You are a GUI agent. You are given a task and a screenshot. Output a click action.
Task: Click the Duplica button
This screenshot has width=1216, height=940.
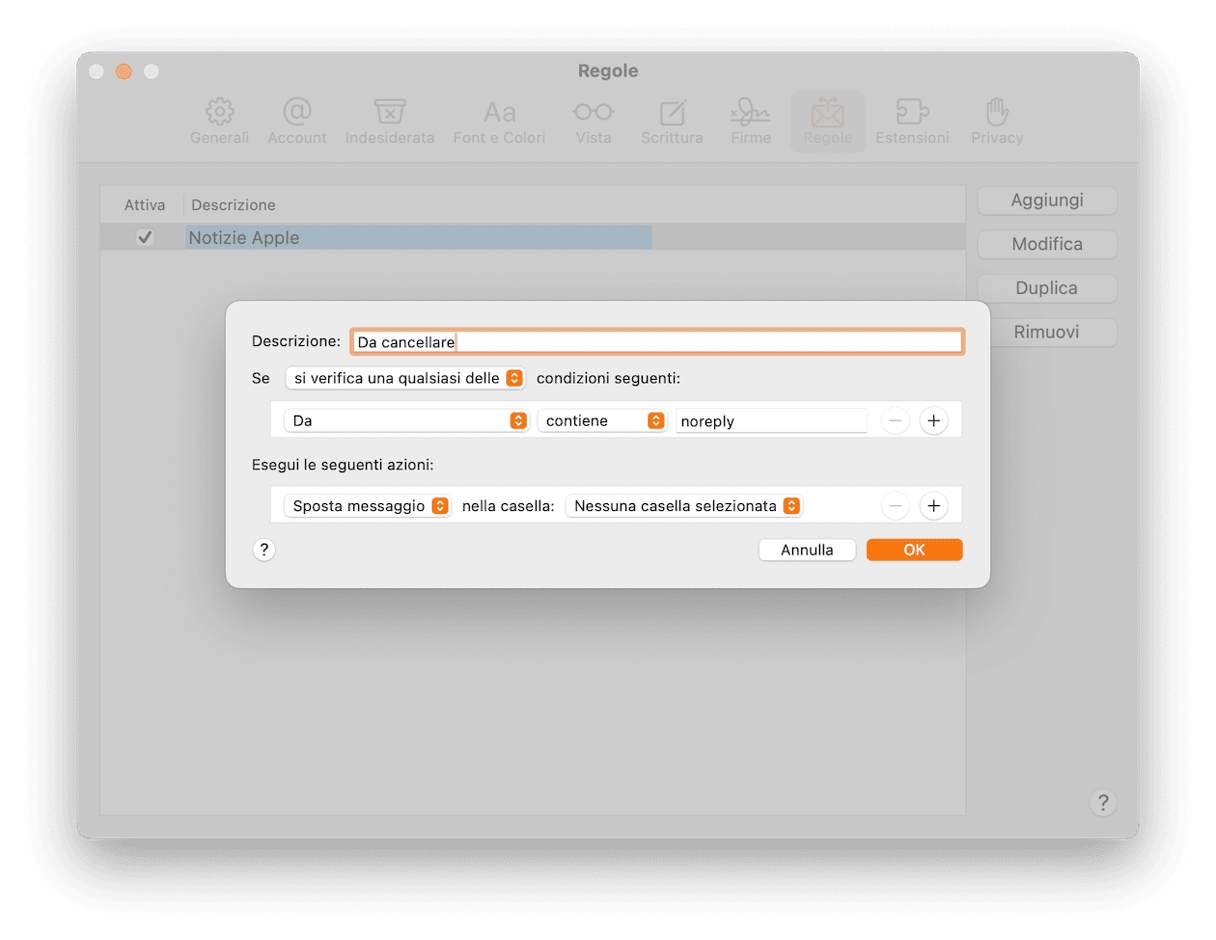pyautogui.click(x=1047, y=288)
